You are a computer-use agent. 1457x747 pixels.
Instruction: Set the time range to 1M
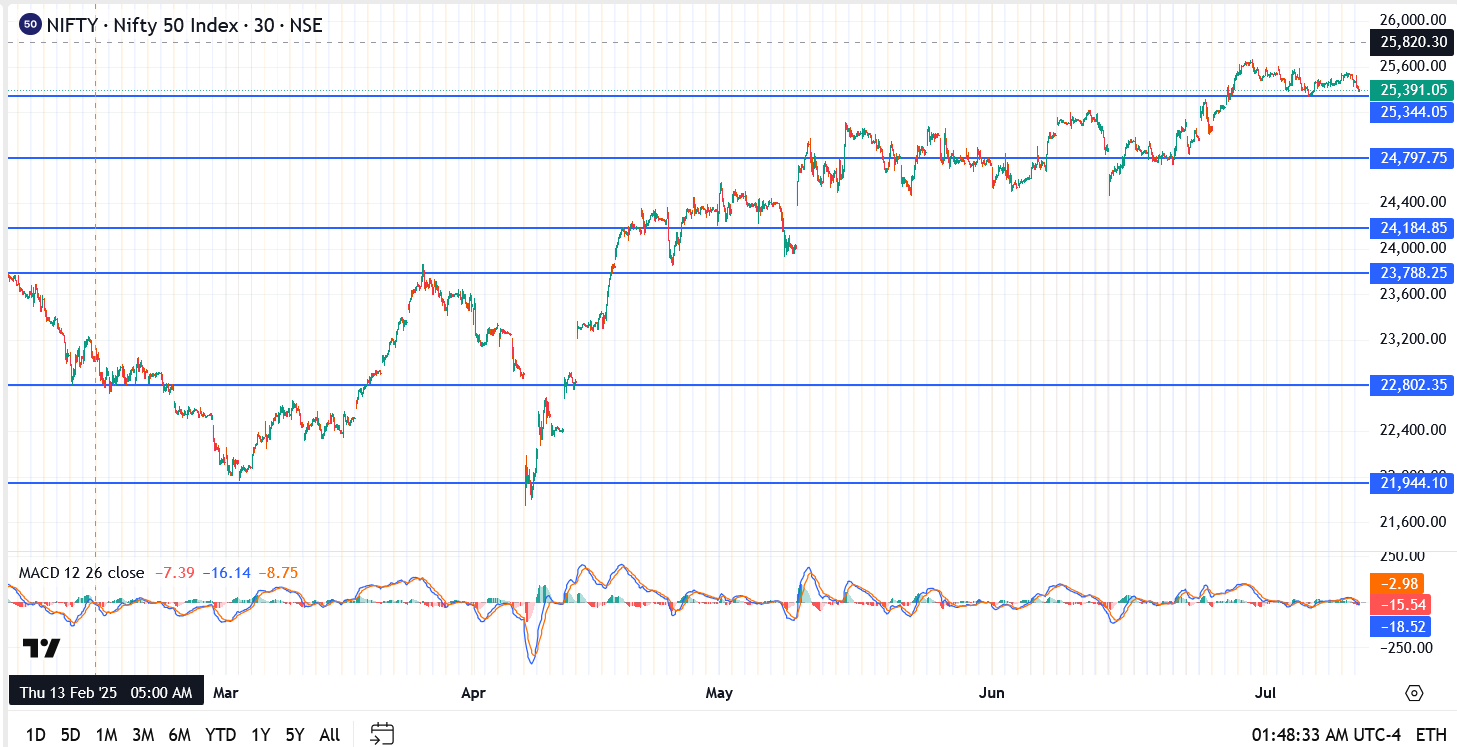pyautogui.click(x=106, y=735)
